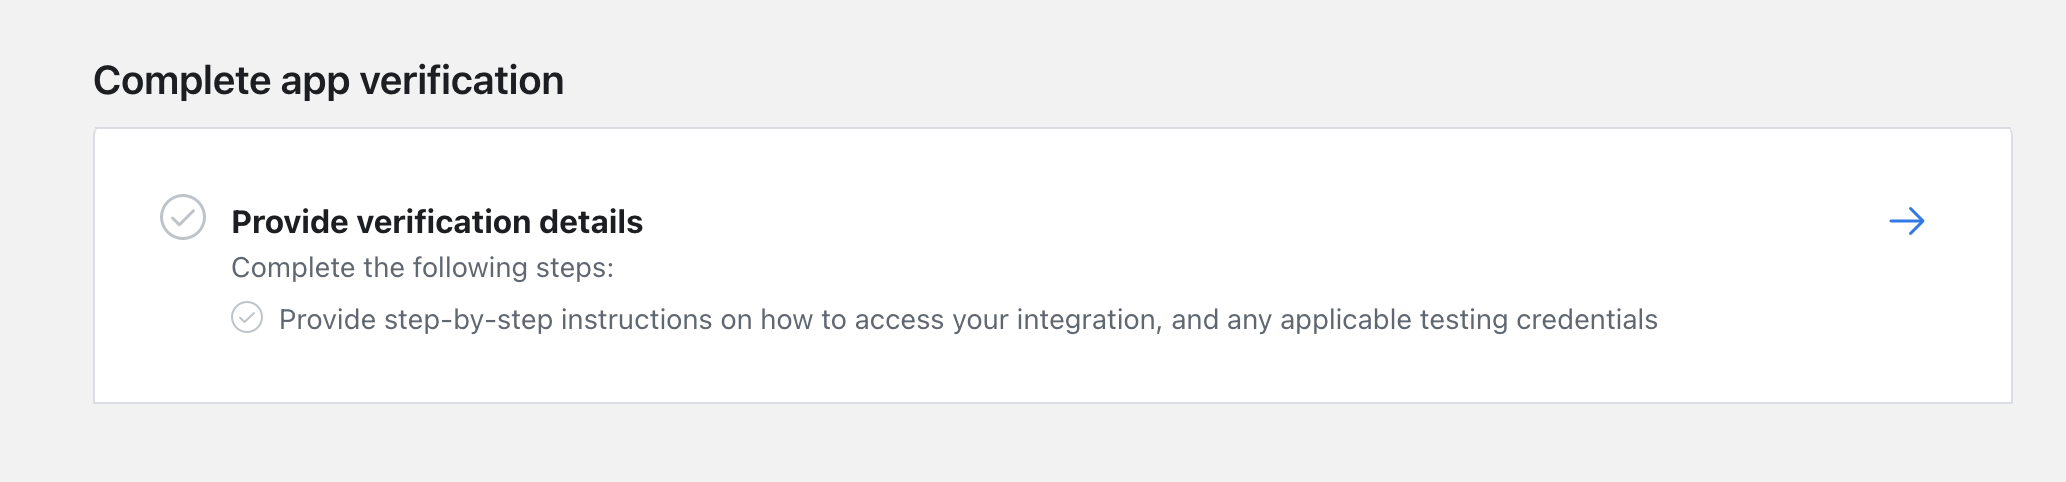Select the check icon next to Provide verification details
The image size is (2066, 482).
[183, 217]
